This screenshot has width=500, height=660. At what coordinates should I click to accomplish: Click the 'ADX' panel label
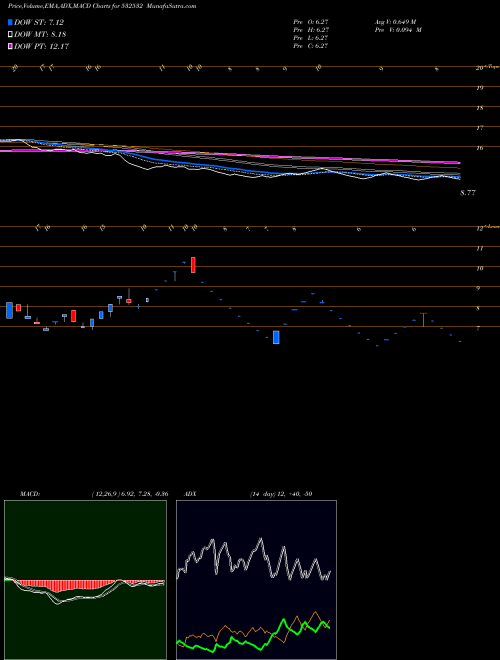coord(190,494)
